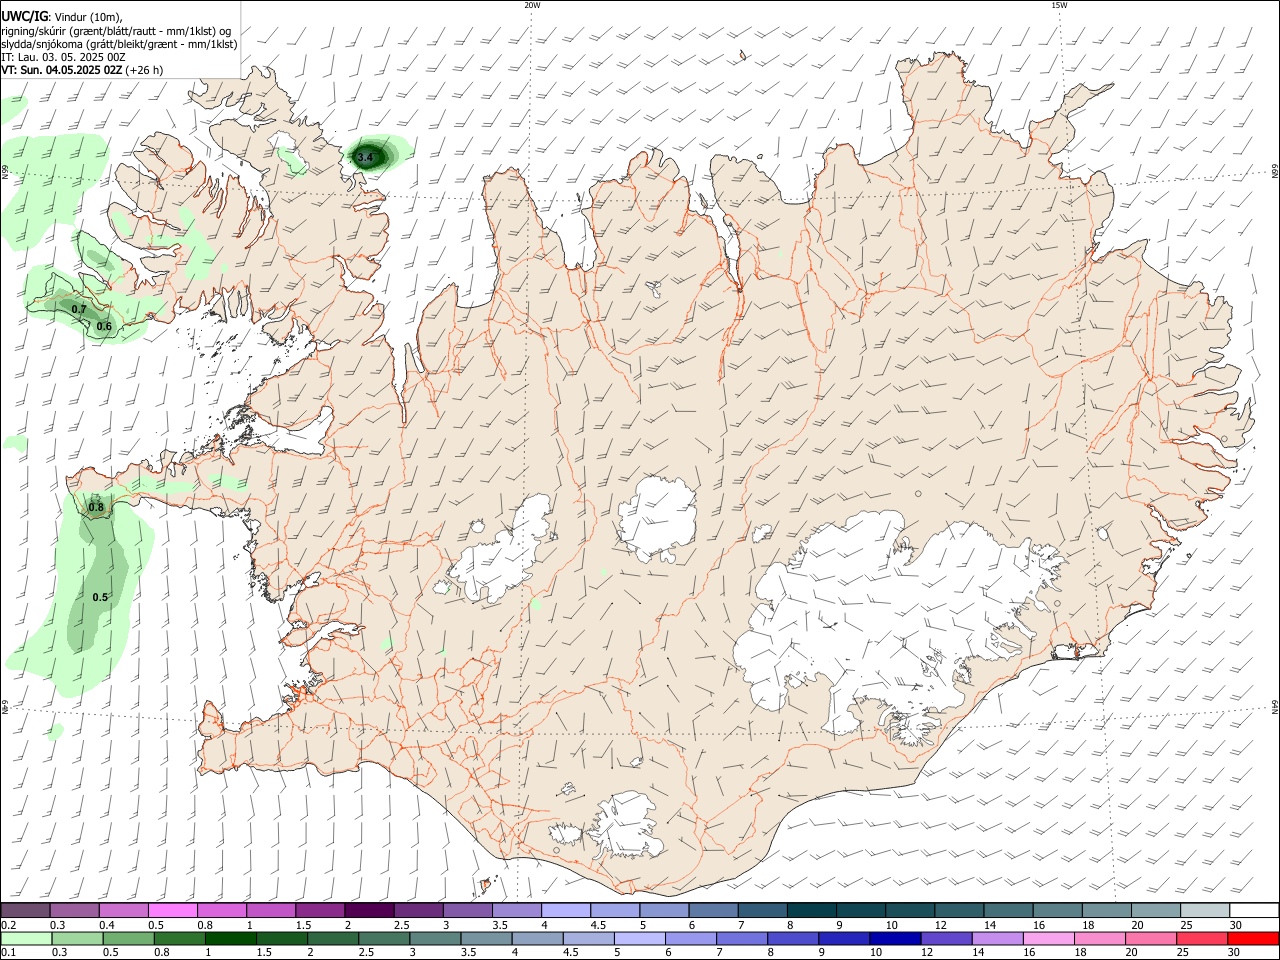
Task: Select the 0.7 precipitation value label
Action: tap(79, 309)
